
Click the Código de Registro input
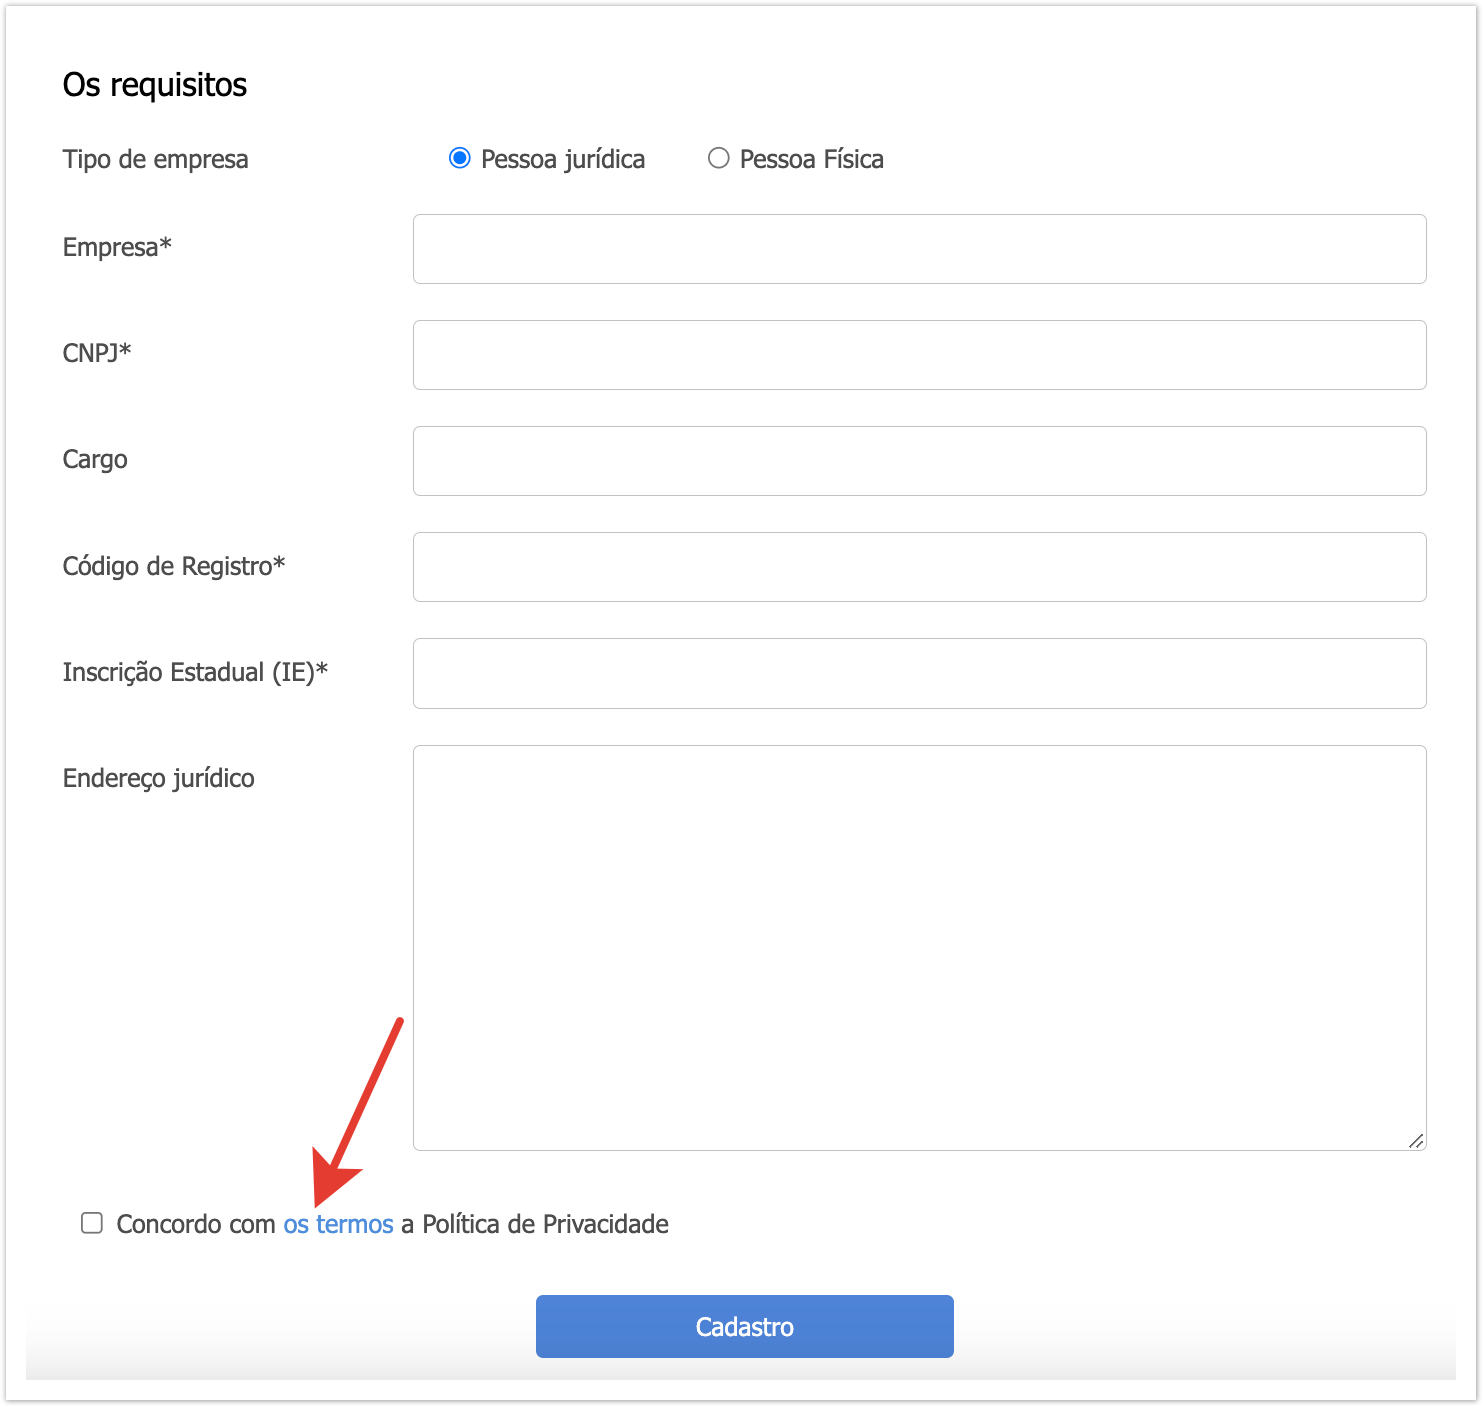(x=919, y=567)
